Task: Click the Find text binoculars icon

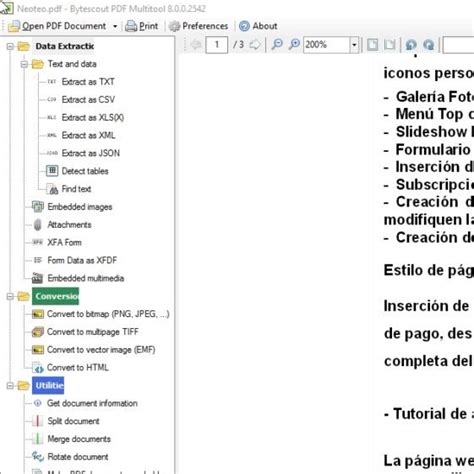Action: pyautogui.click(x=52, y=189)
